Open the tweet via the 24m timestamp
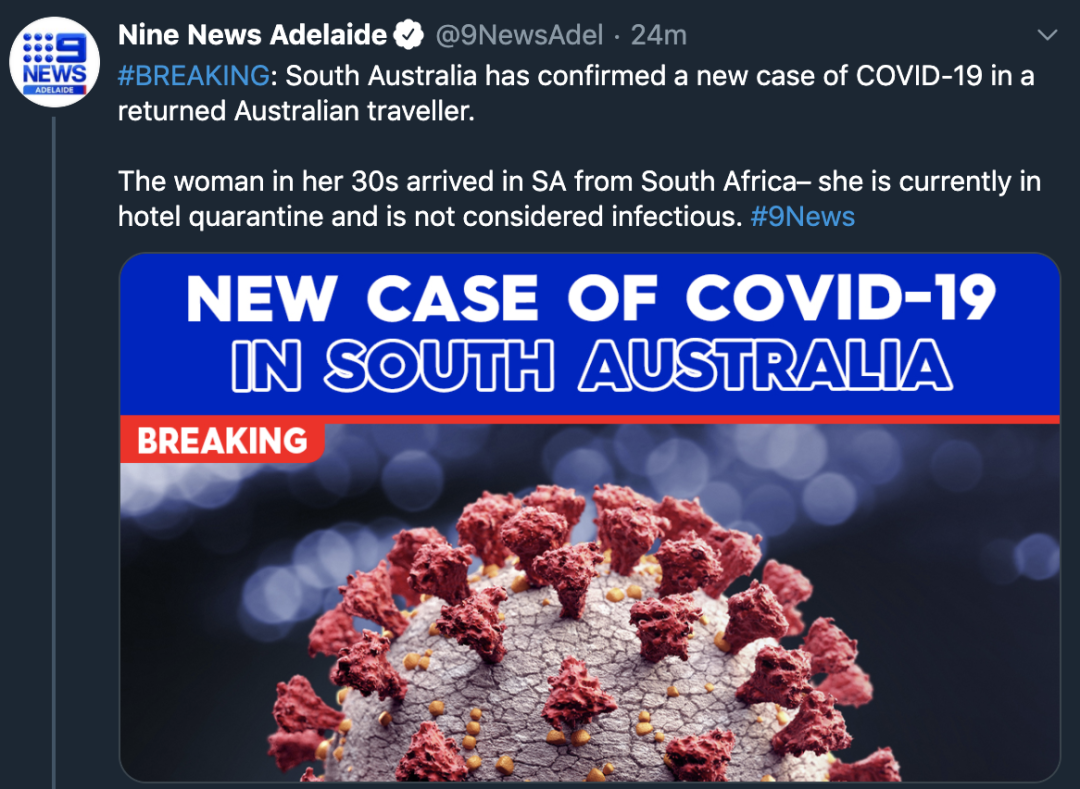This screenshot has height=789, width=1080. click(x=658, y=35)
